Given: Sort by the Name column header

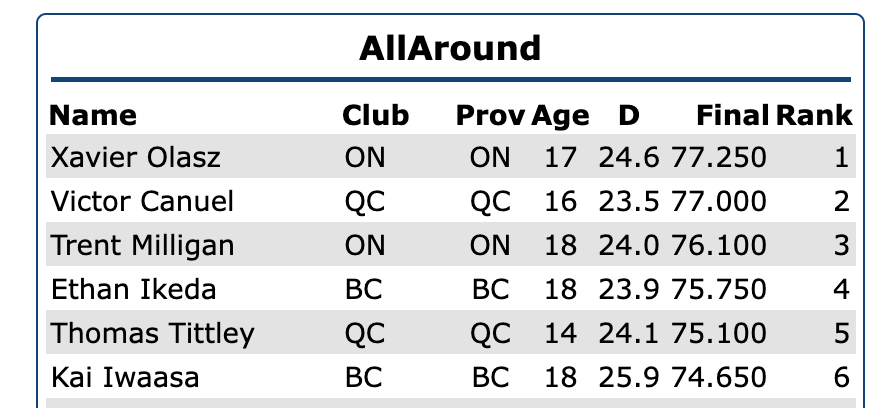Looking at the screenshot, I should (x=94, y=115).
